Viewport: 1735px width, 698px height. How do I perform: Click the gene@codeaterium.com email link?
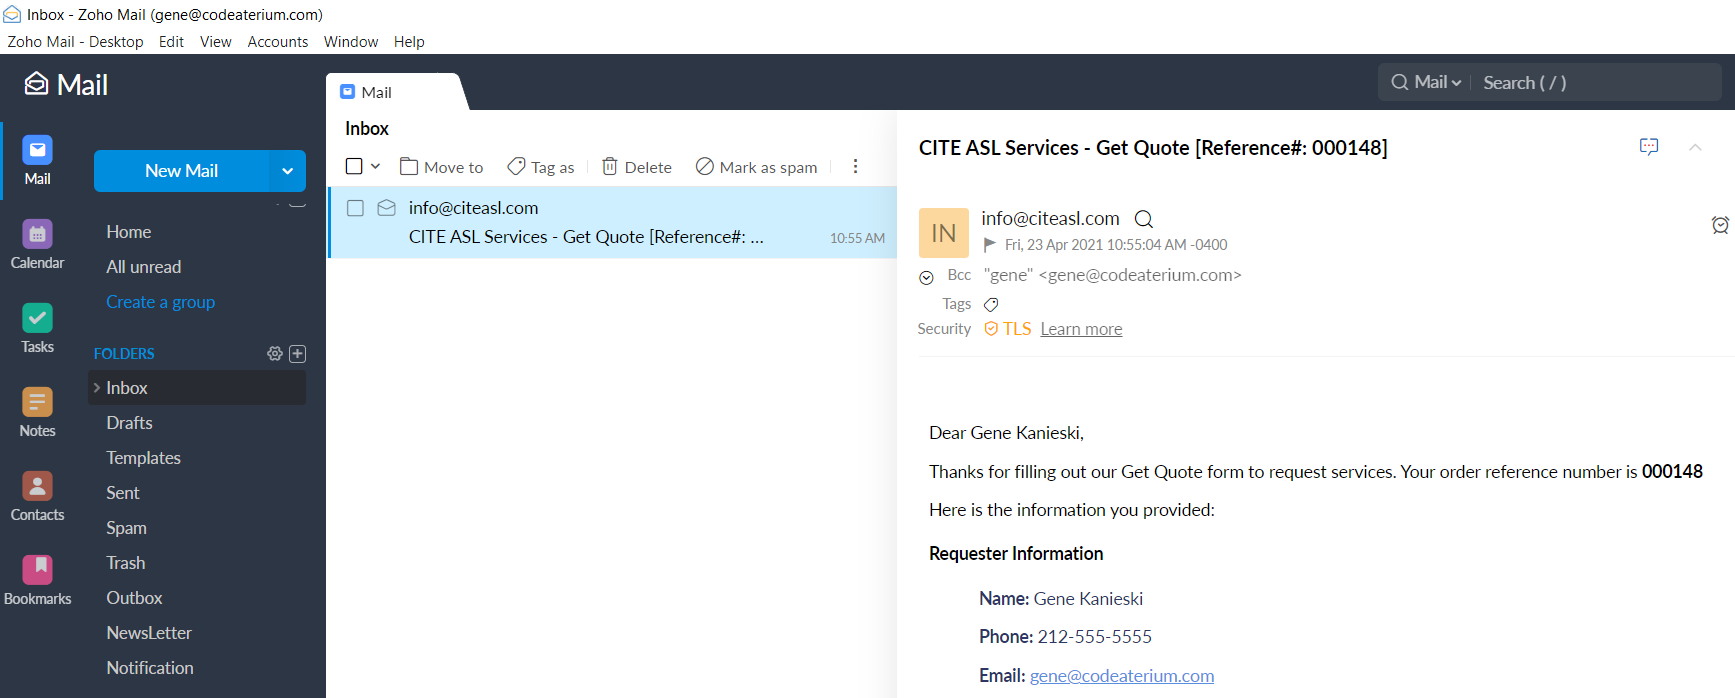point(1122,676)
